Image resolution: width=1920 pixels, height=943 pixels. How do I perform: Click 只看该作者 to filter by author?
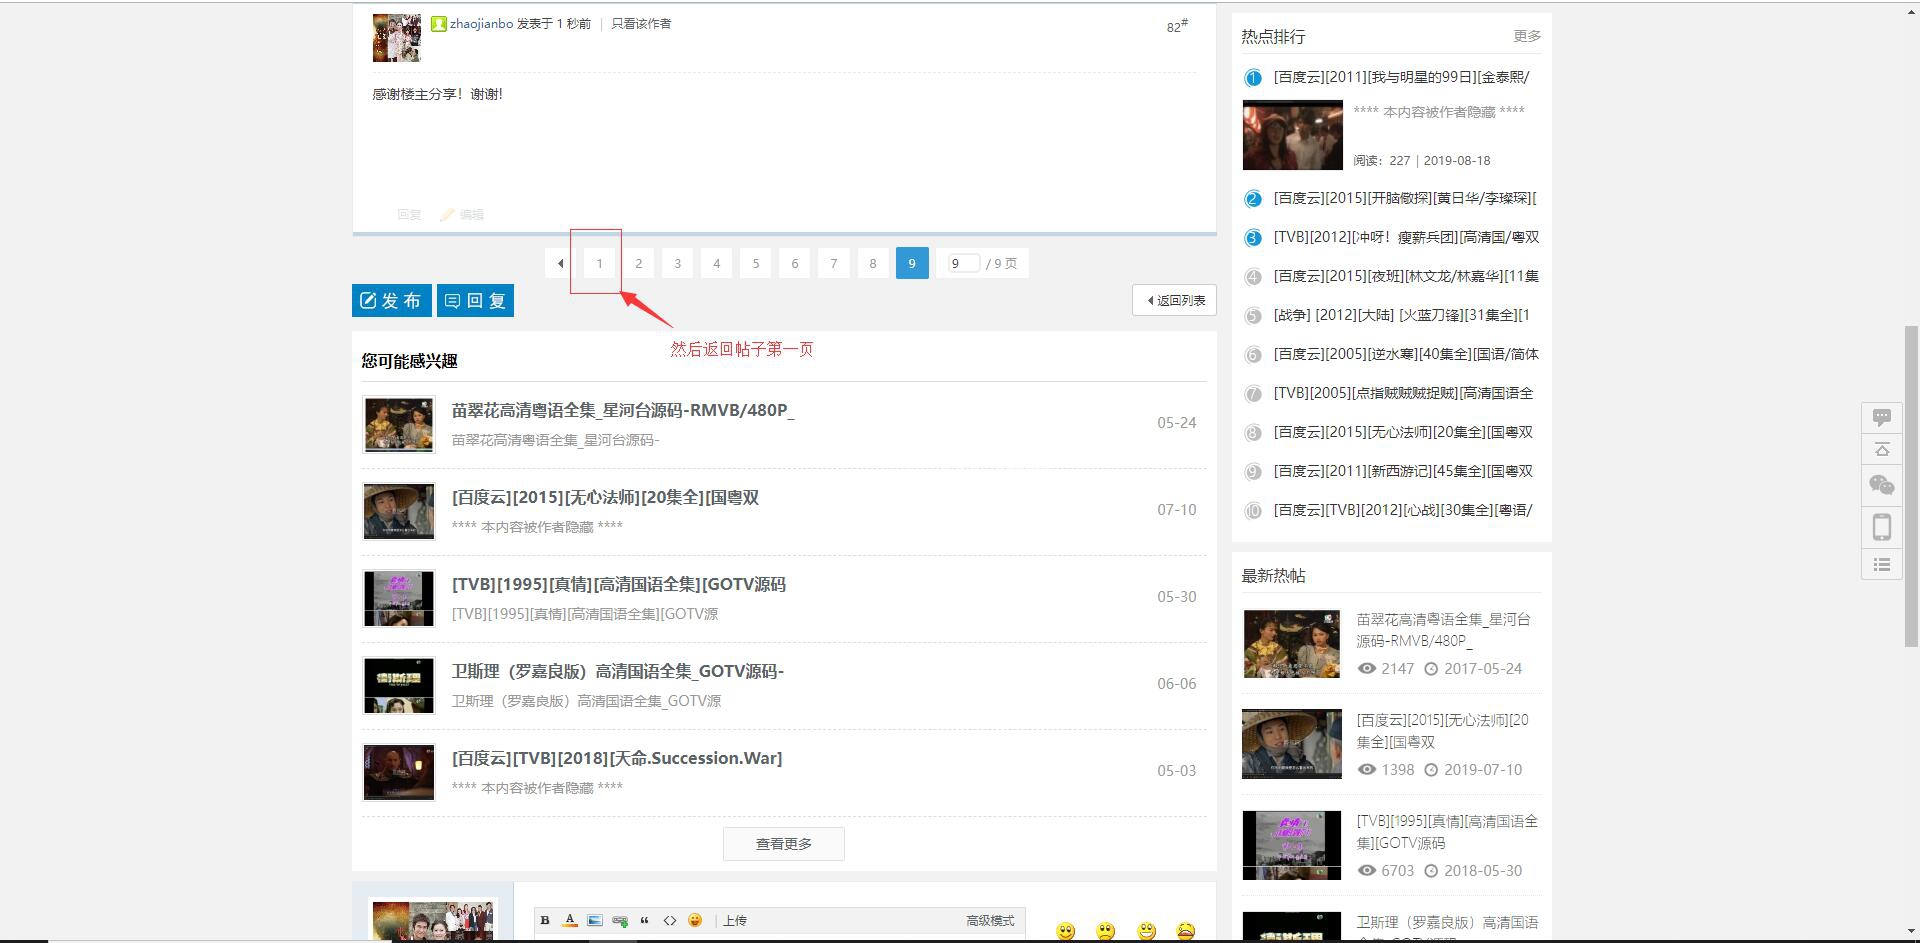coord(641,23)
